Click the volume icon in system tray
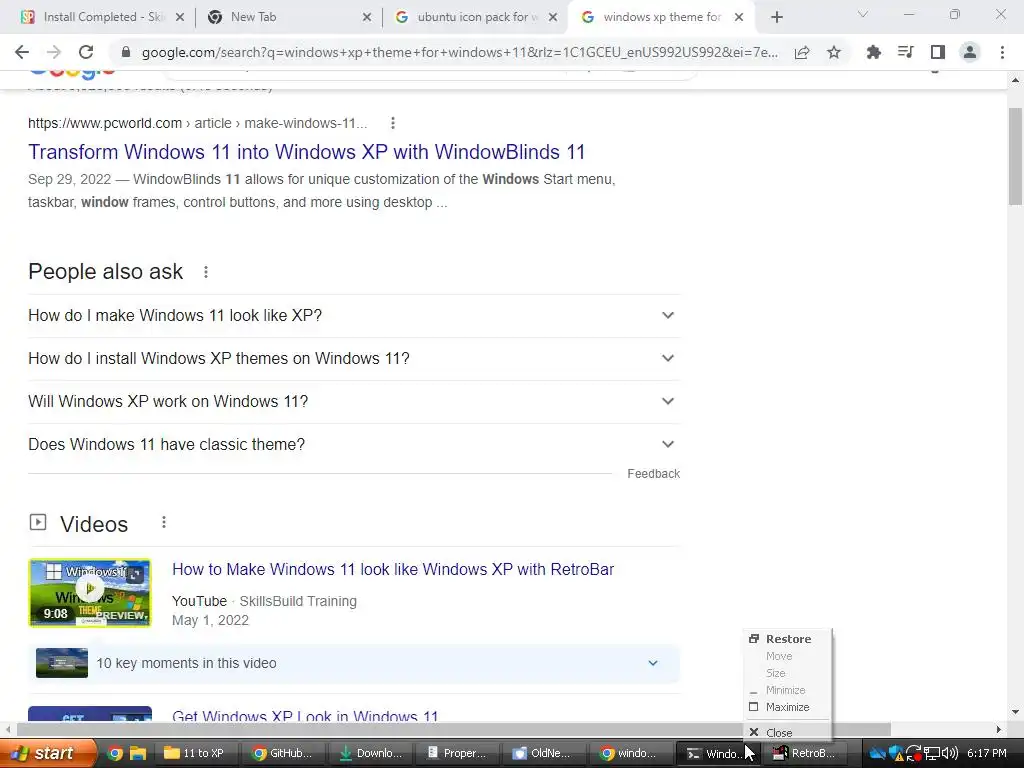 tap(950, 753)
